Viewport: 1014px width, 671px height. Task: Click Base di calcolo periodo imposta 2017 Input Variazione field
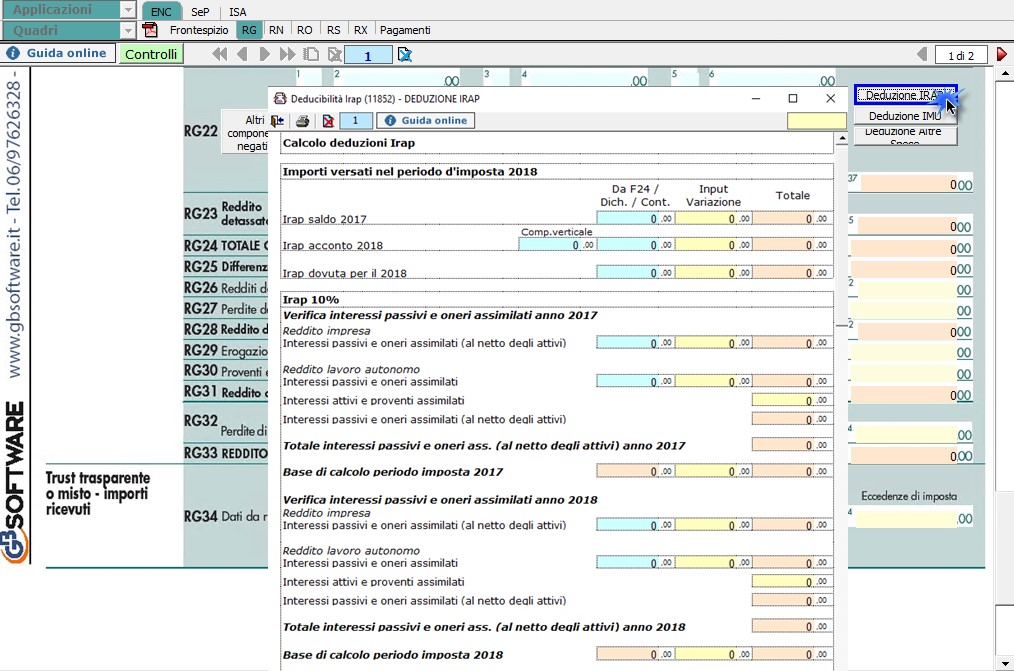[x=713, y=471]
